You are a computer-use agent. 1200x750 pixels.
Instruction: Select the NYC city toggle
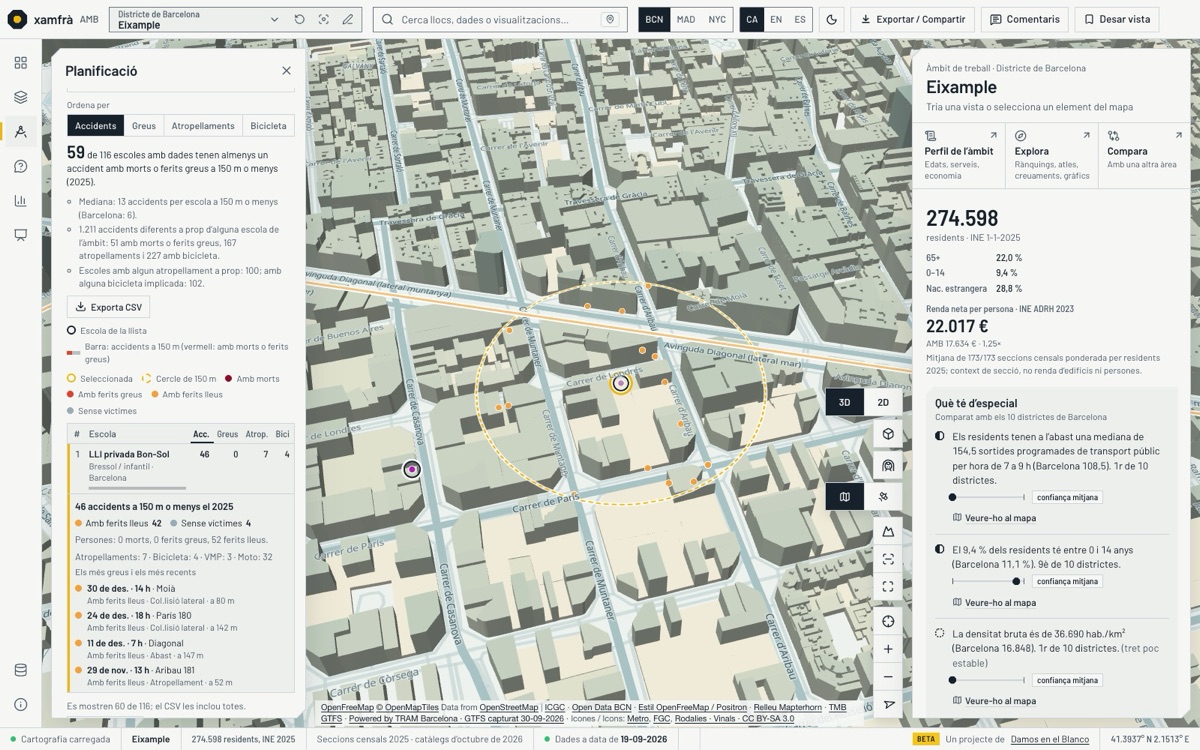(x=717, y=19)
